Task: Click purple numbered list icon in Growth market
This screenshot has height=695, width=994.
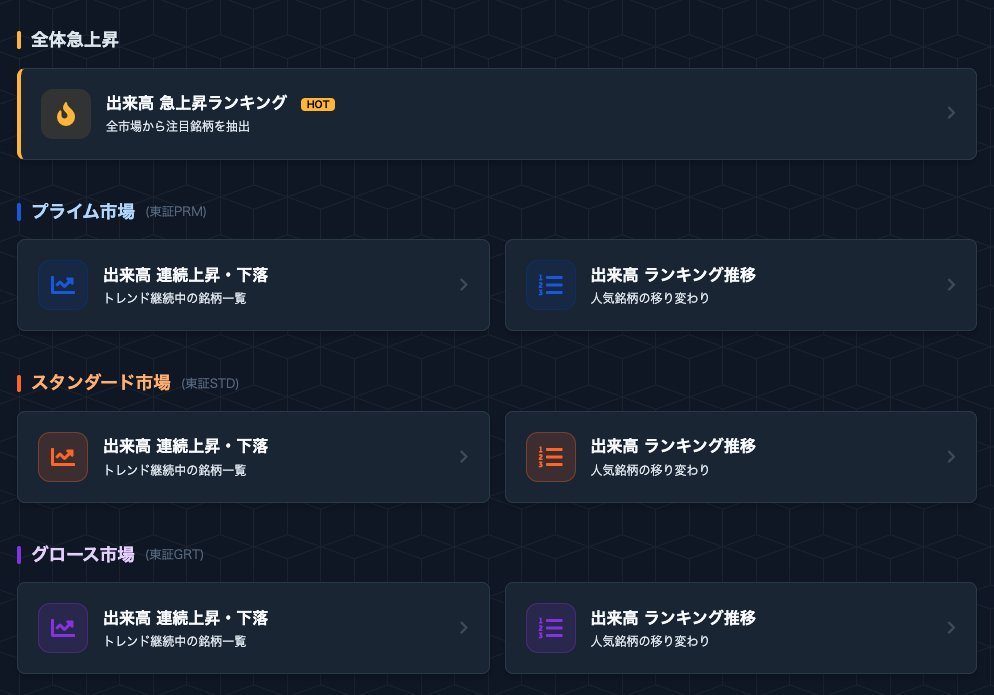Action: [x=550, y=628]
